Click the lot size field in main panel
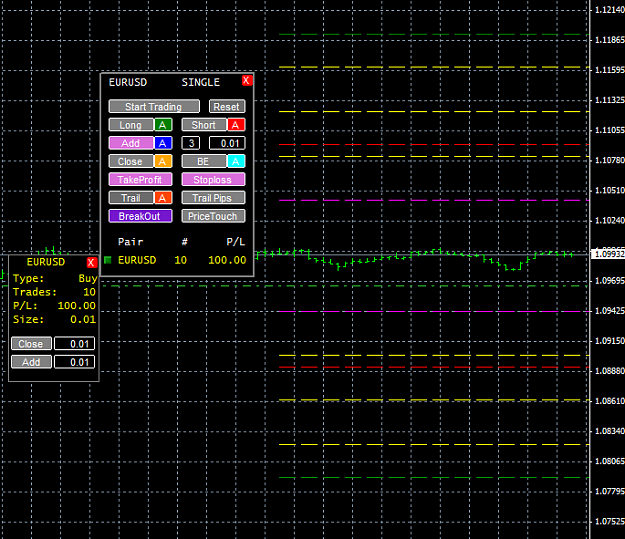The width and height of the screenshot is (625, 539). click(227, 143)
